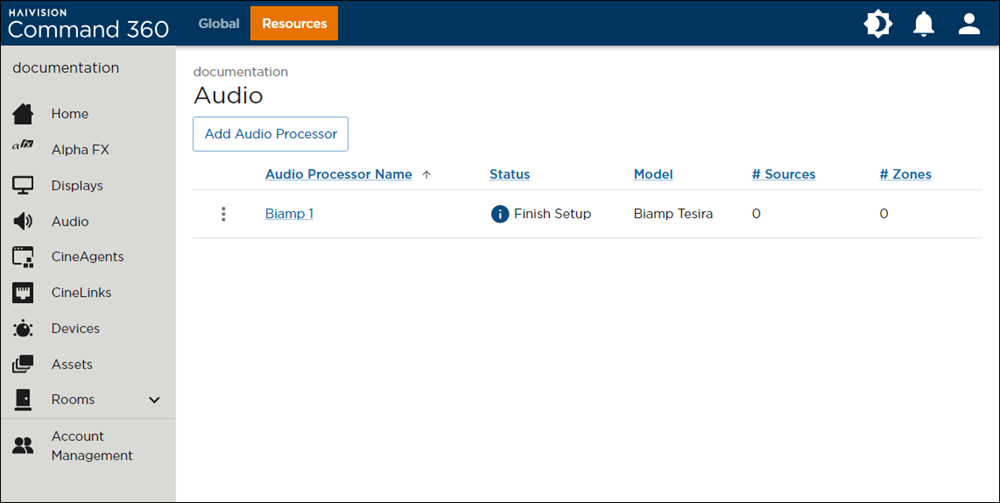Sort by Audio Processor Name column

point(338,174)
